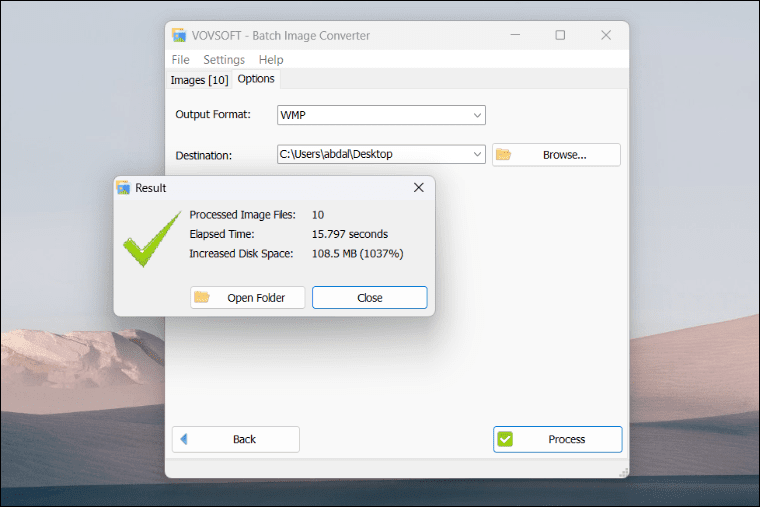Click the '15.797 seconds' elapsed time value
Image resolution: width=760 pixels, height=507 pixels.
[x=349, y=234]
